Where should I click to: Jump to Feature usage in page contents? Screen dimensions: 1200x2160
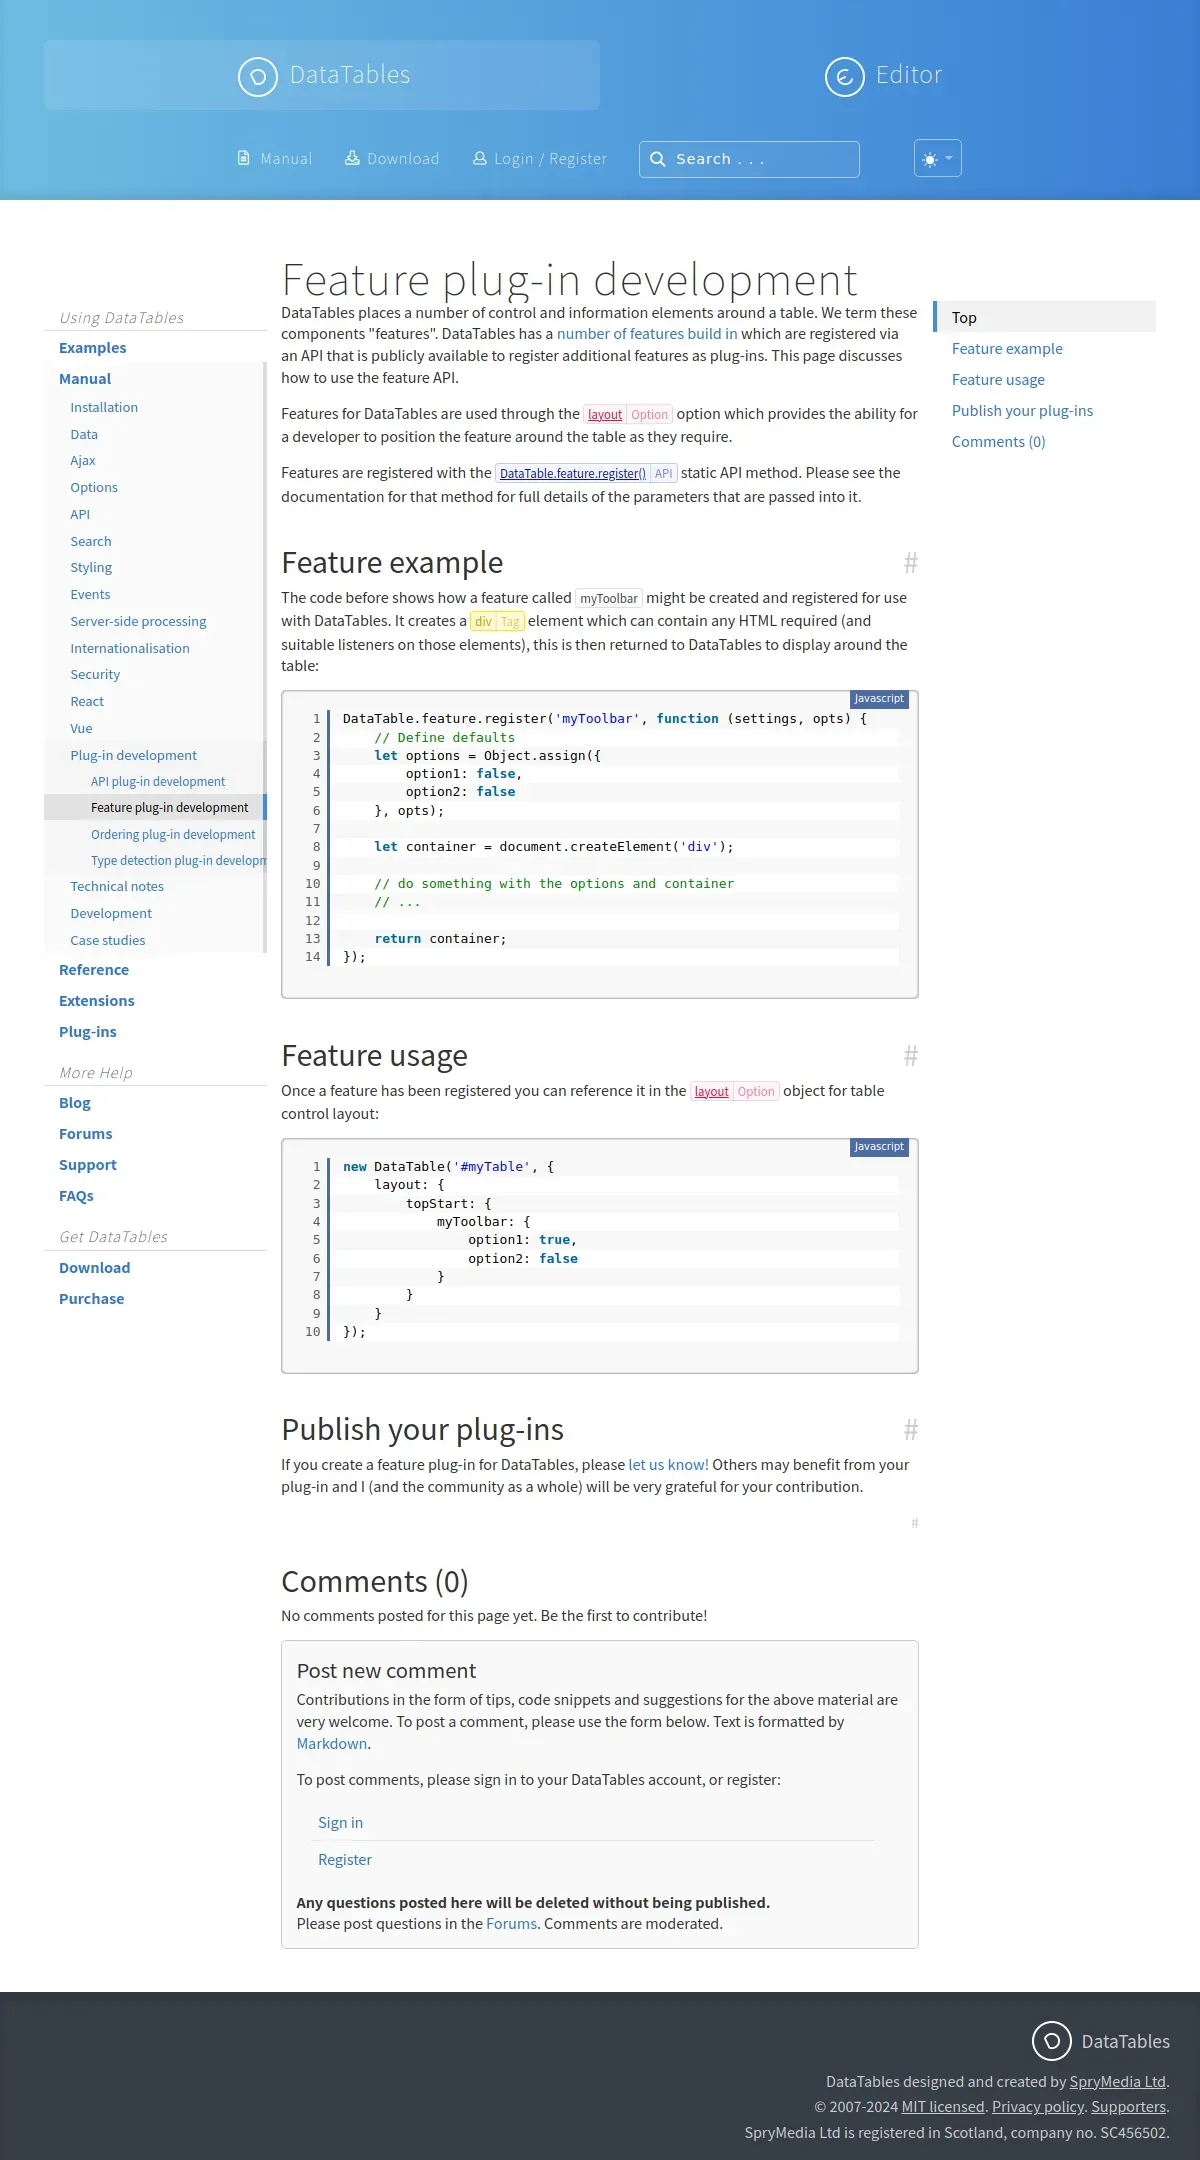click(998, 380)
